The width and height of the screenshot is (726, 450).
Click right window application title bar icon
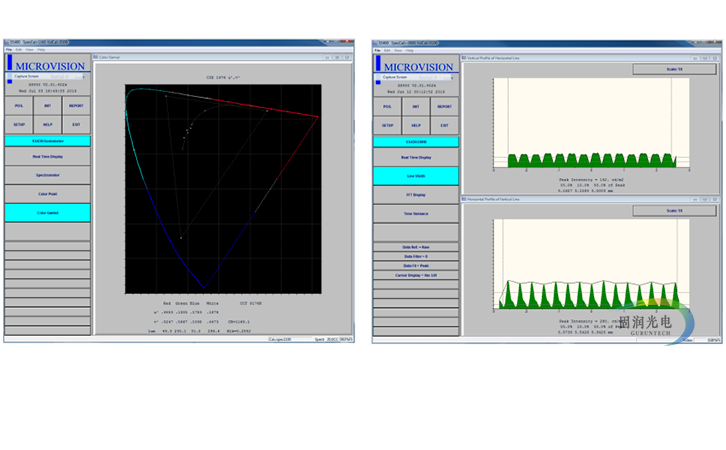[376, 44]
